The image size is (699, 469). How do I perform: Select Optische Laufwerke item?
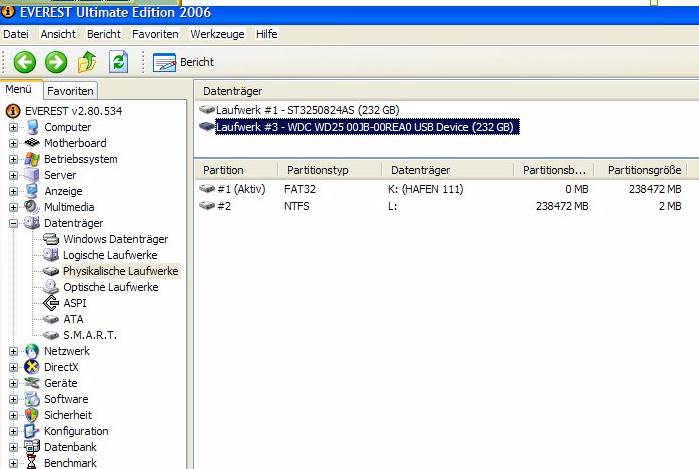point(111,287)
